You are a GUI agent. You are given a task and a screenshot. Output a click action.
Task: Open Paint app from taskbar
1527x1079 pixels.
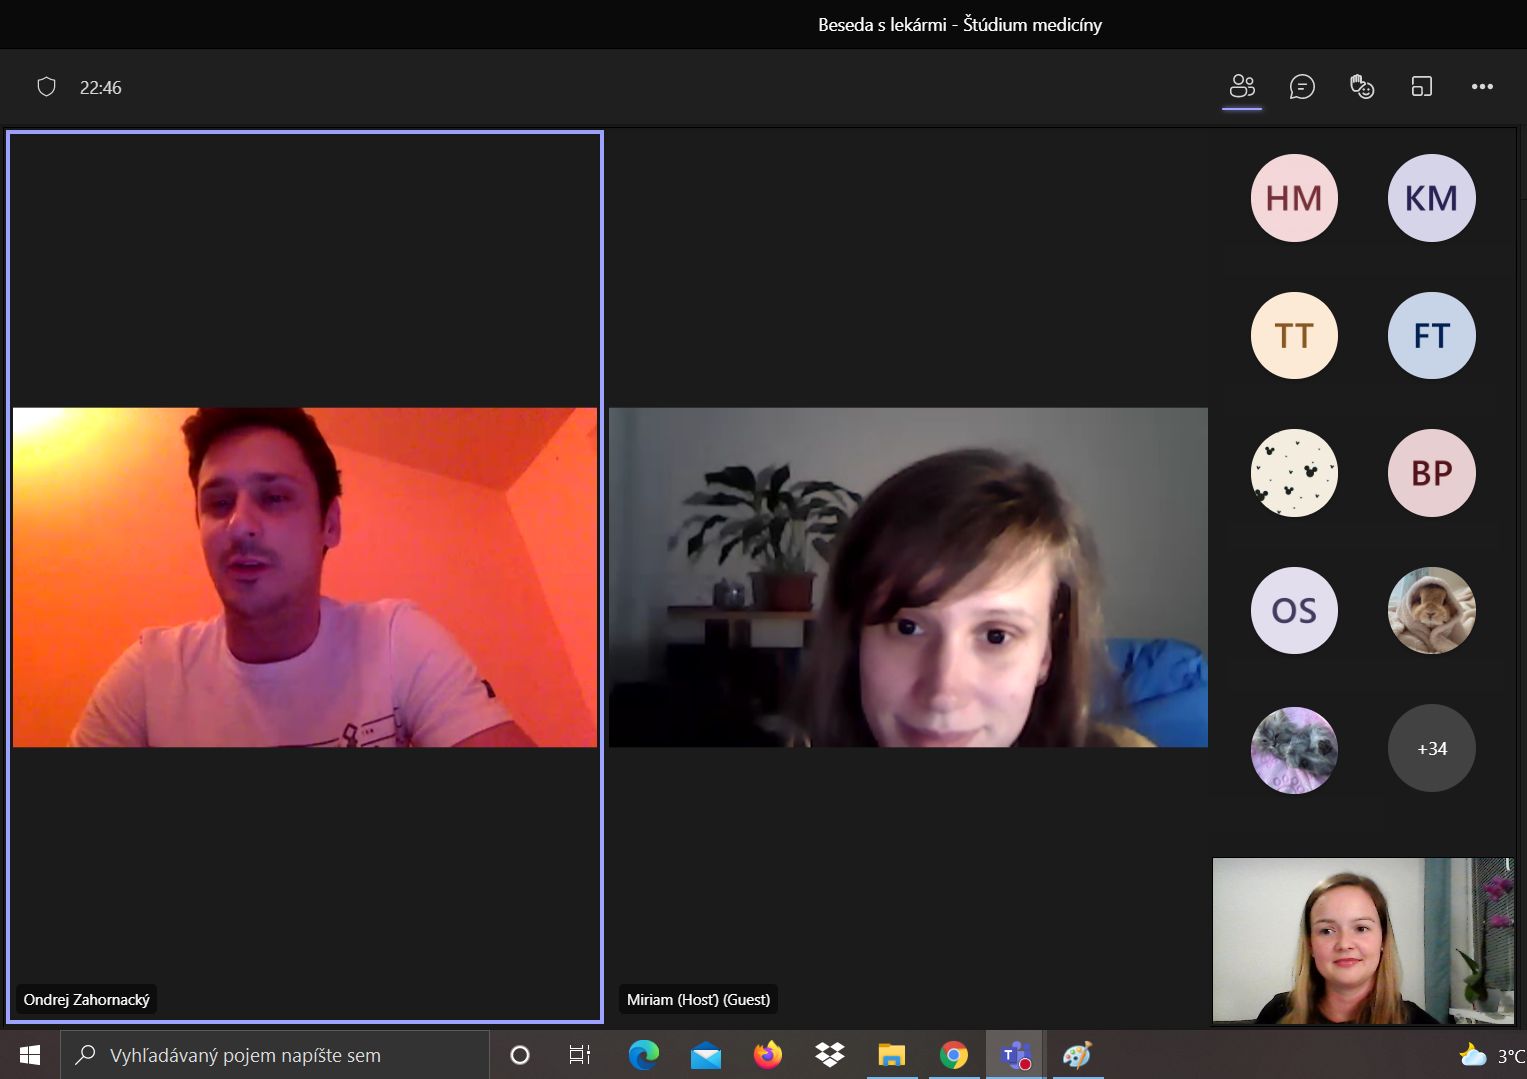click(x=1077, y=1055)
